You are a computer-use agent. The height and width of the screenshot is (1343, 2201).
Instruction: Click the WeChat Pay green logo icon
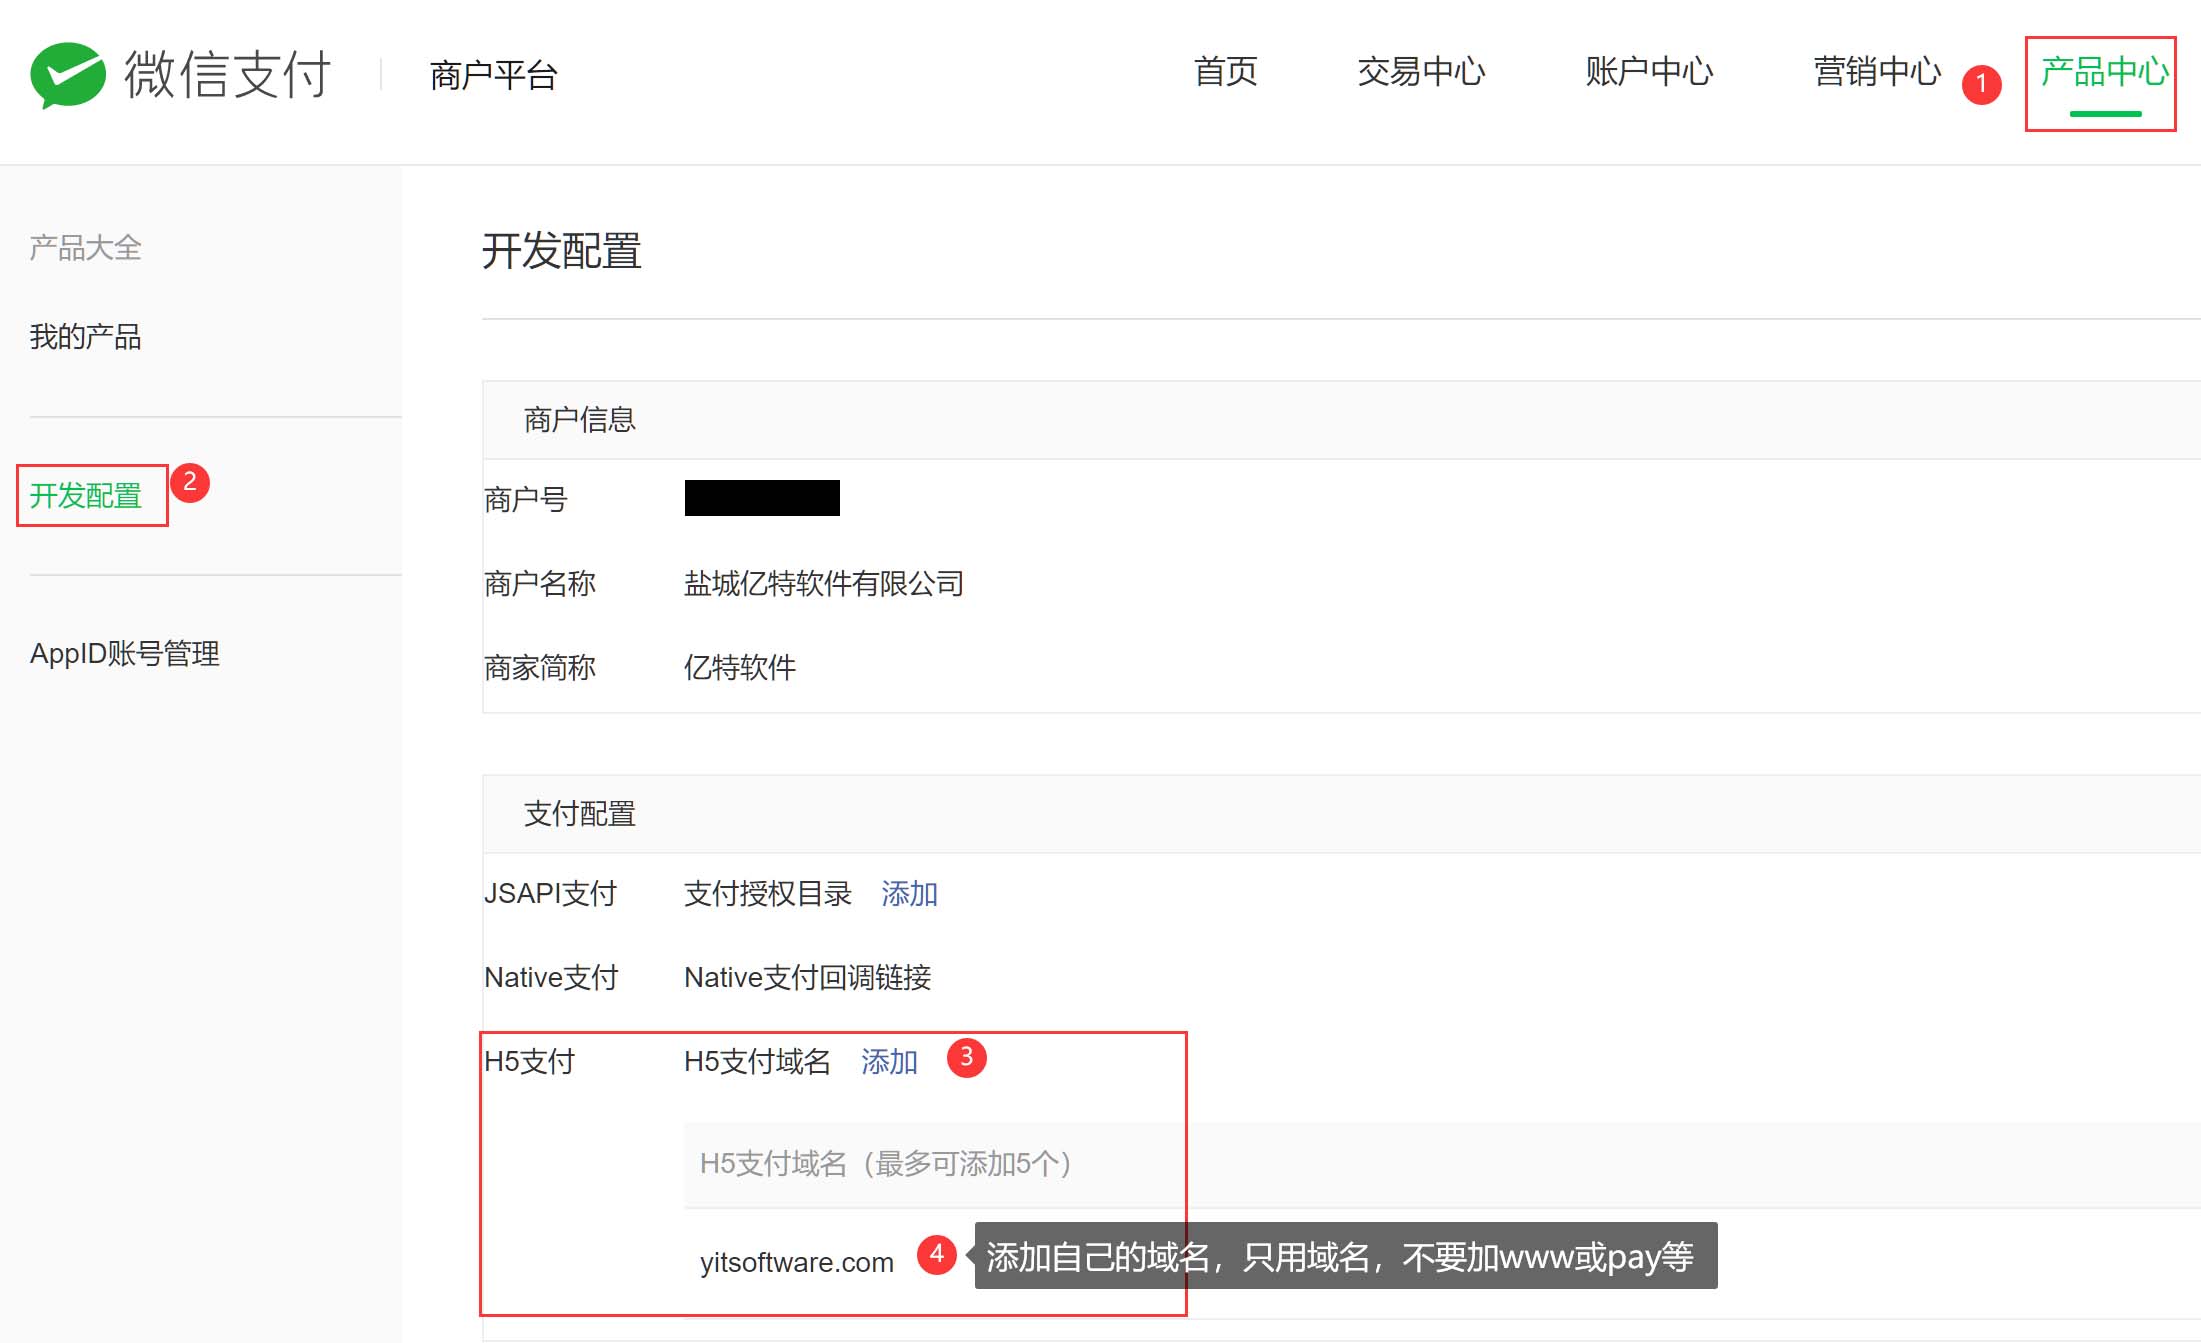pos(68,75)
